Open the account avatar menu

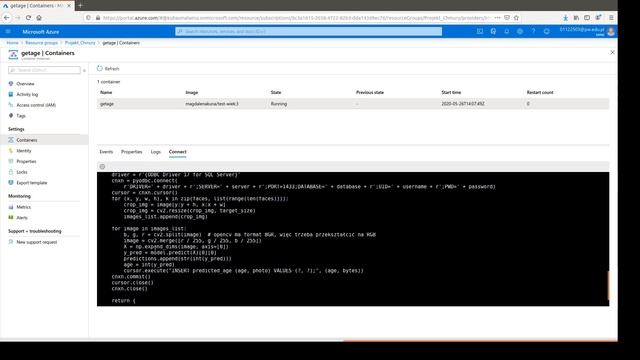[x=611, y=31]
